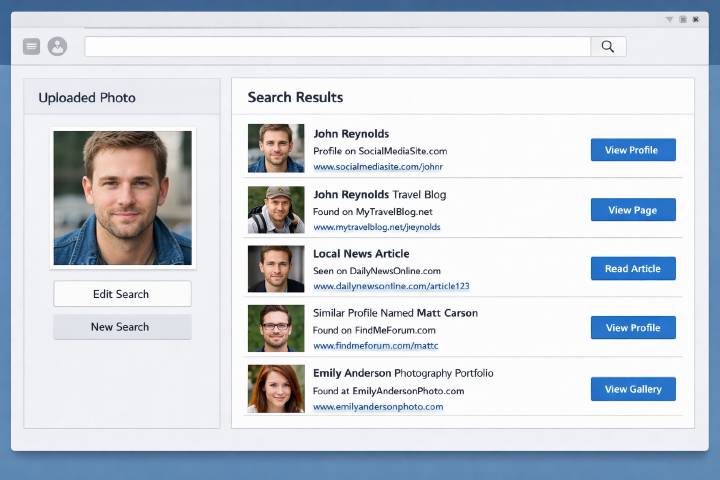Image resolution: width=720 pixels, height=480 pixels.
Task: Focus the top search input field
Action: tap(338, 46)
